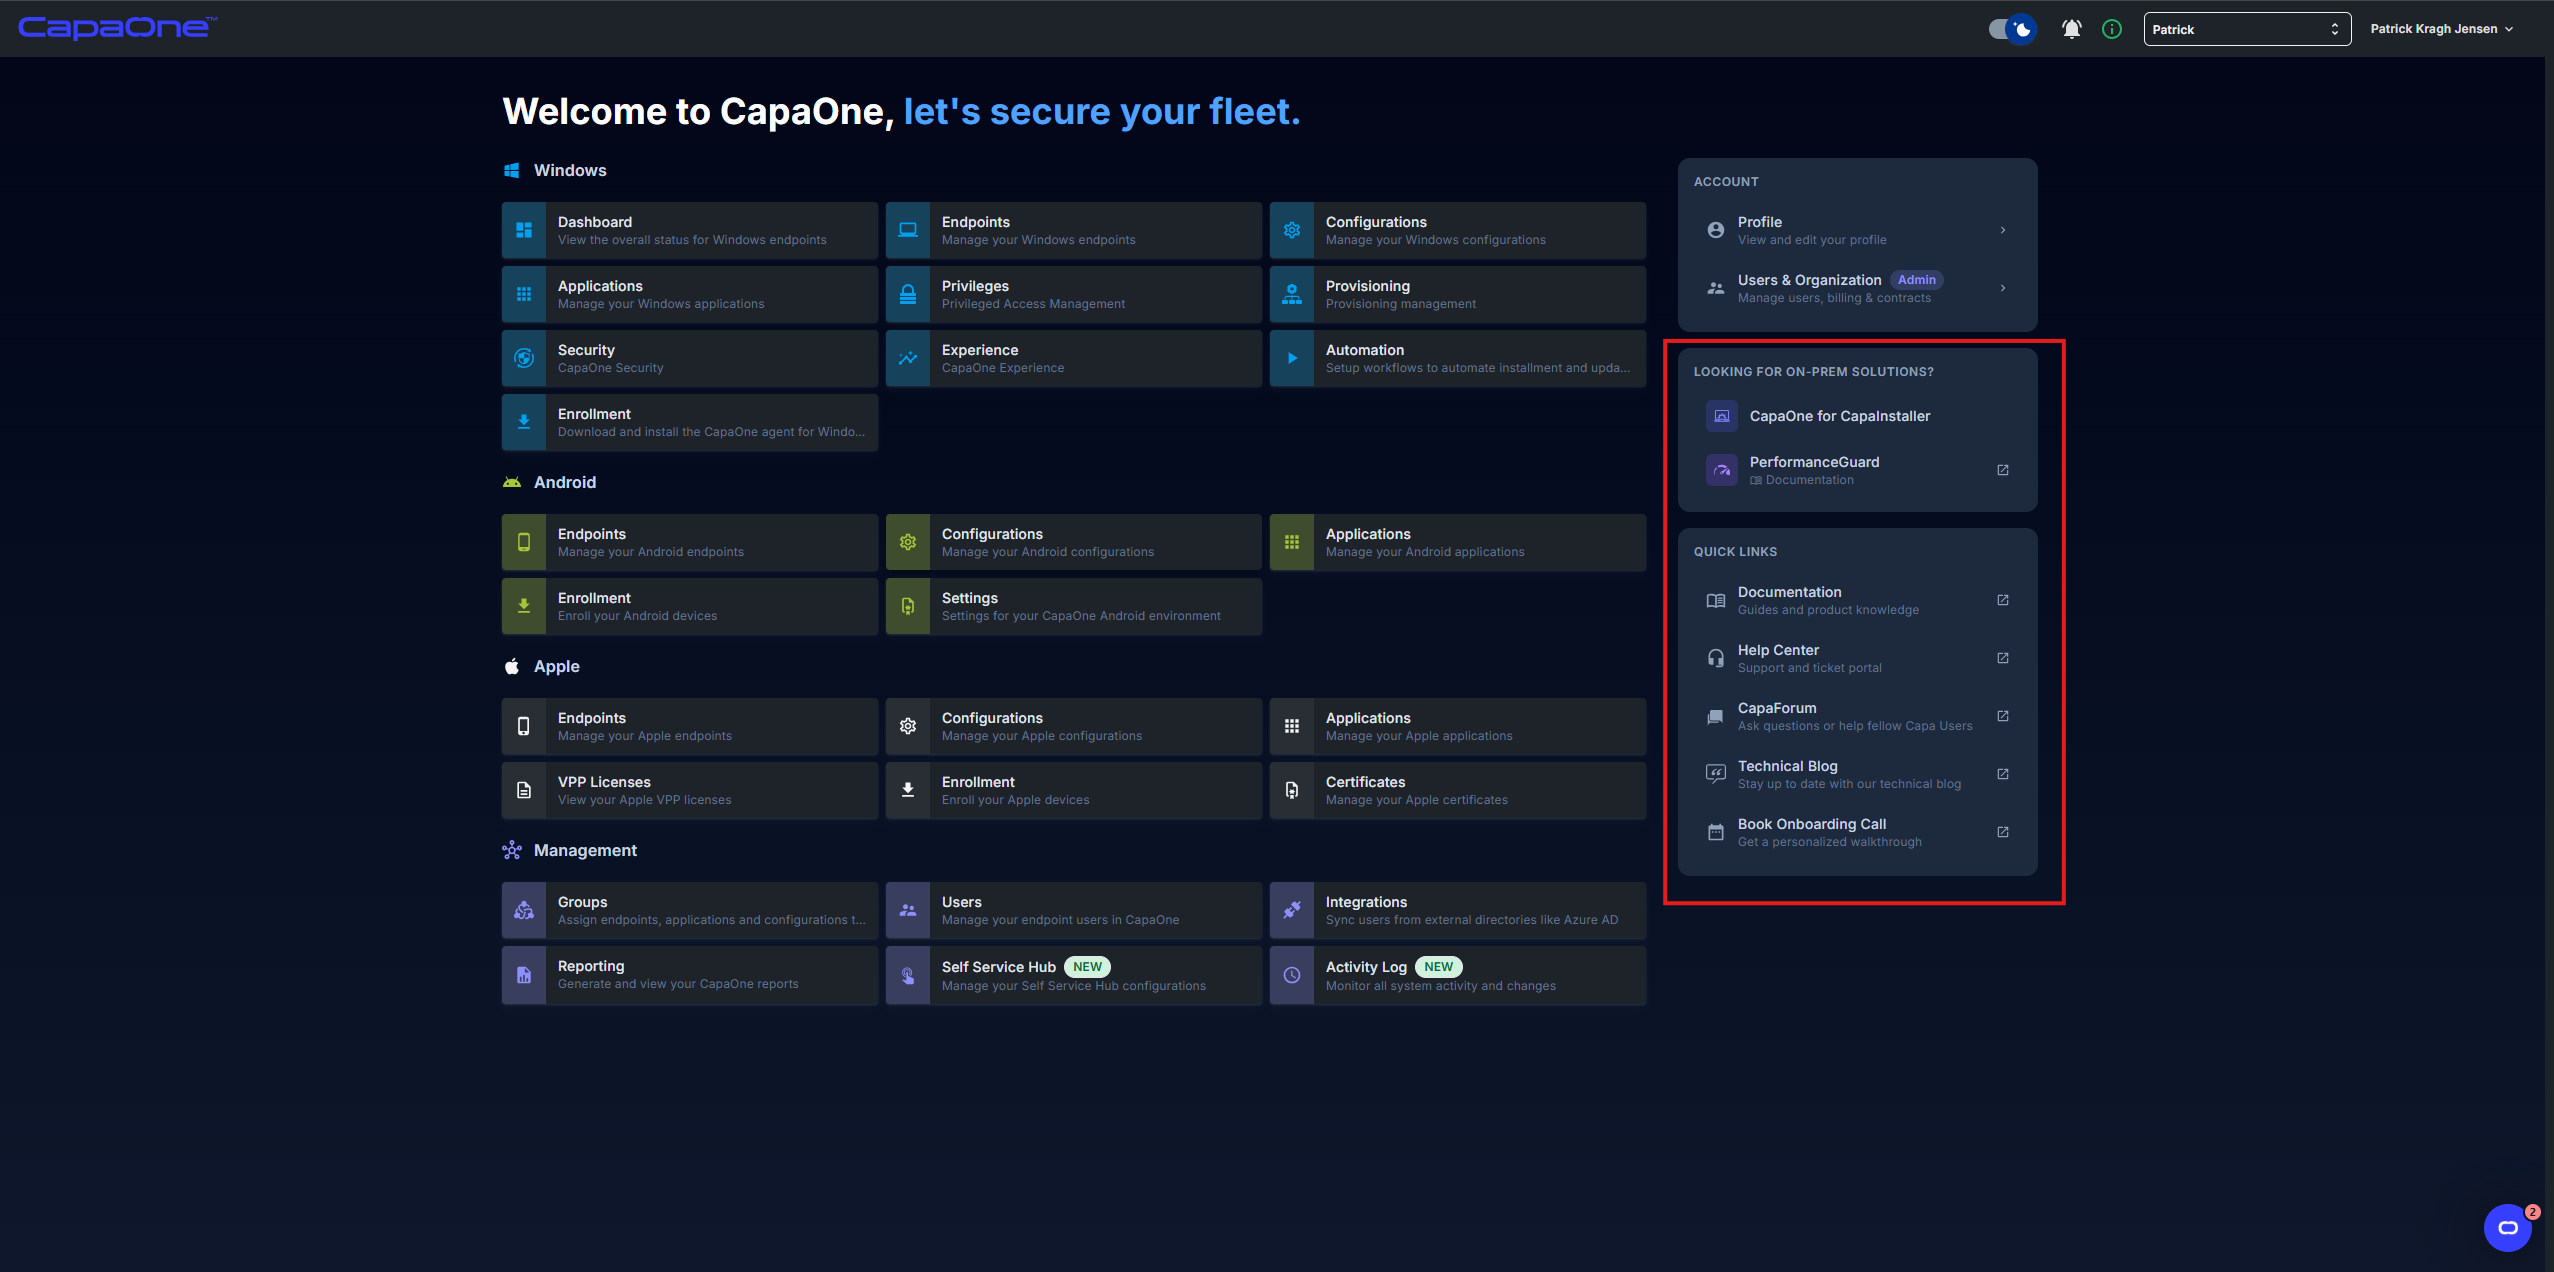This screenshot has height=1272, width=2554.
Task: Click the Apple Configurations gear icon
Action: 908,726
